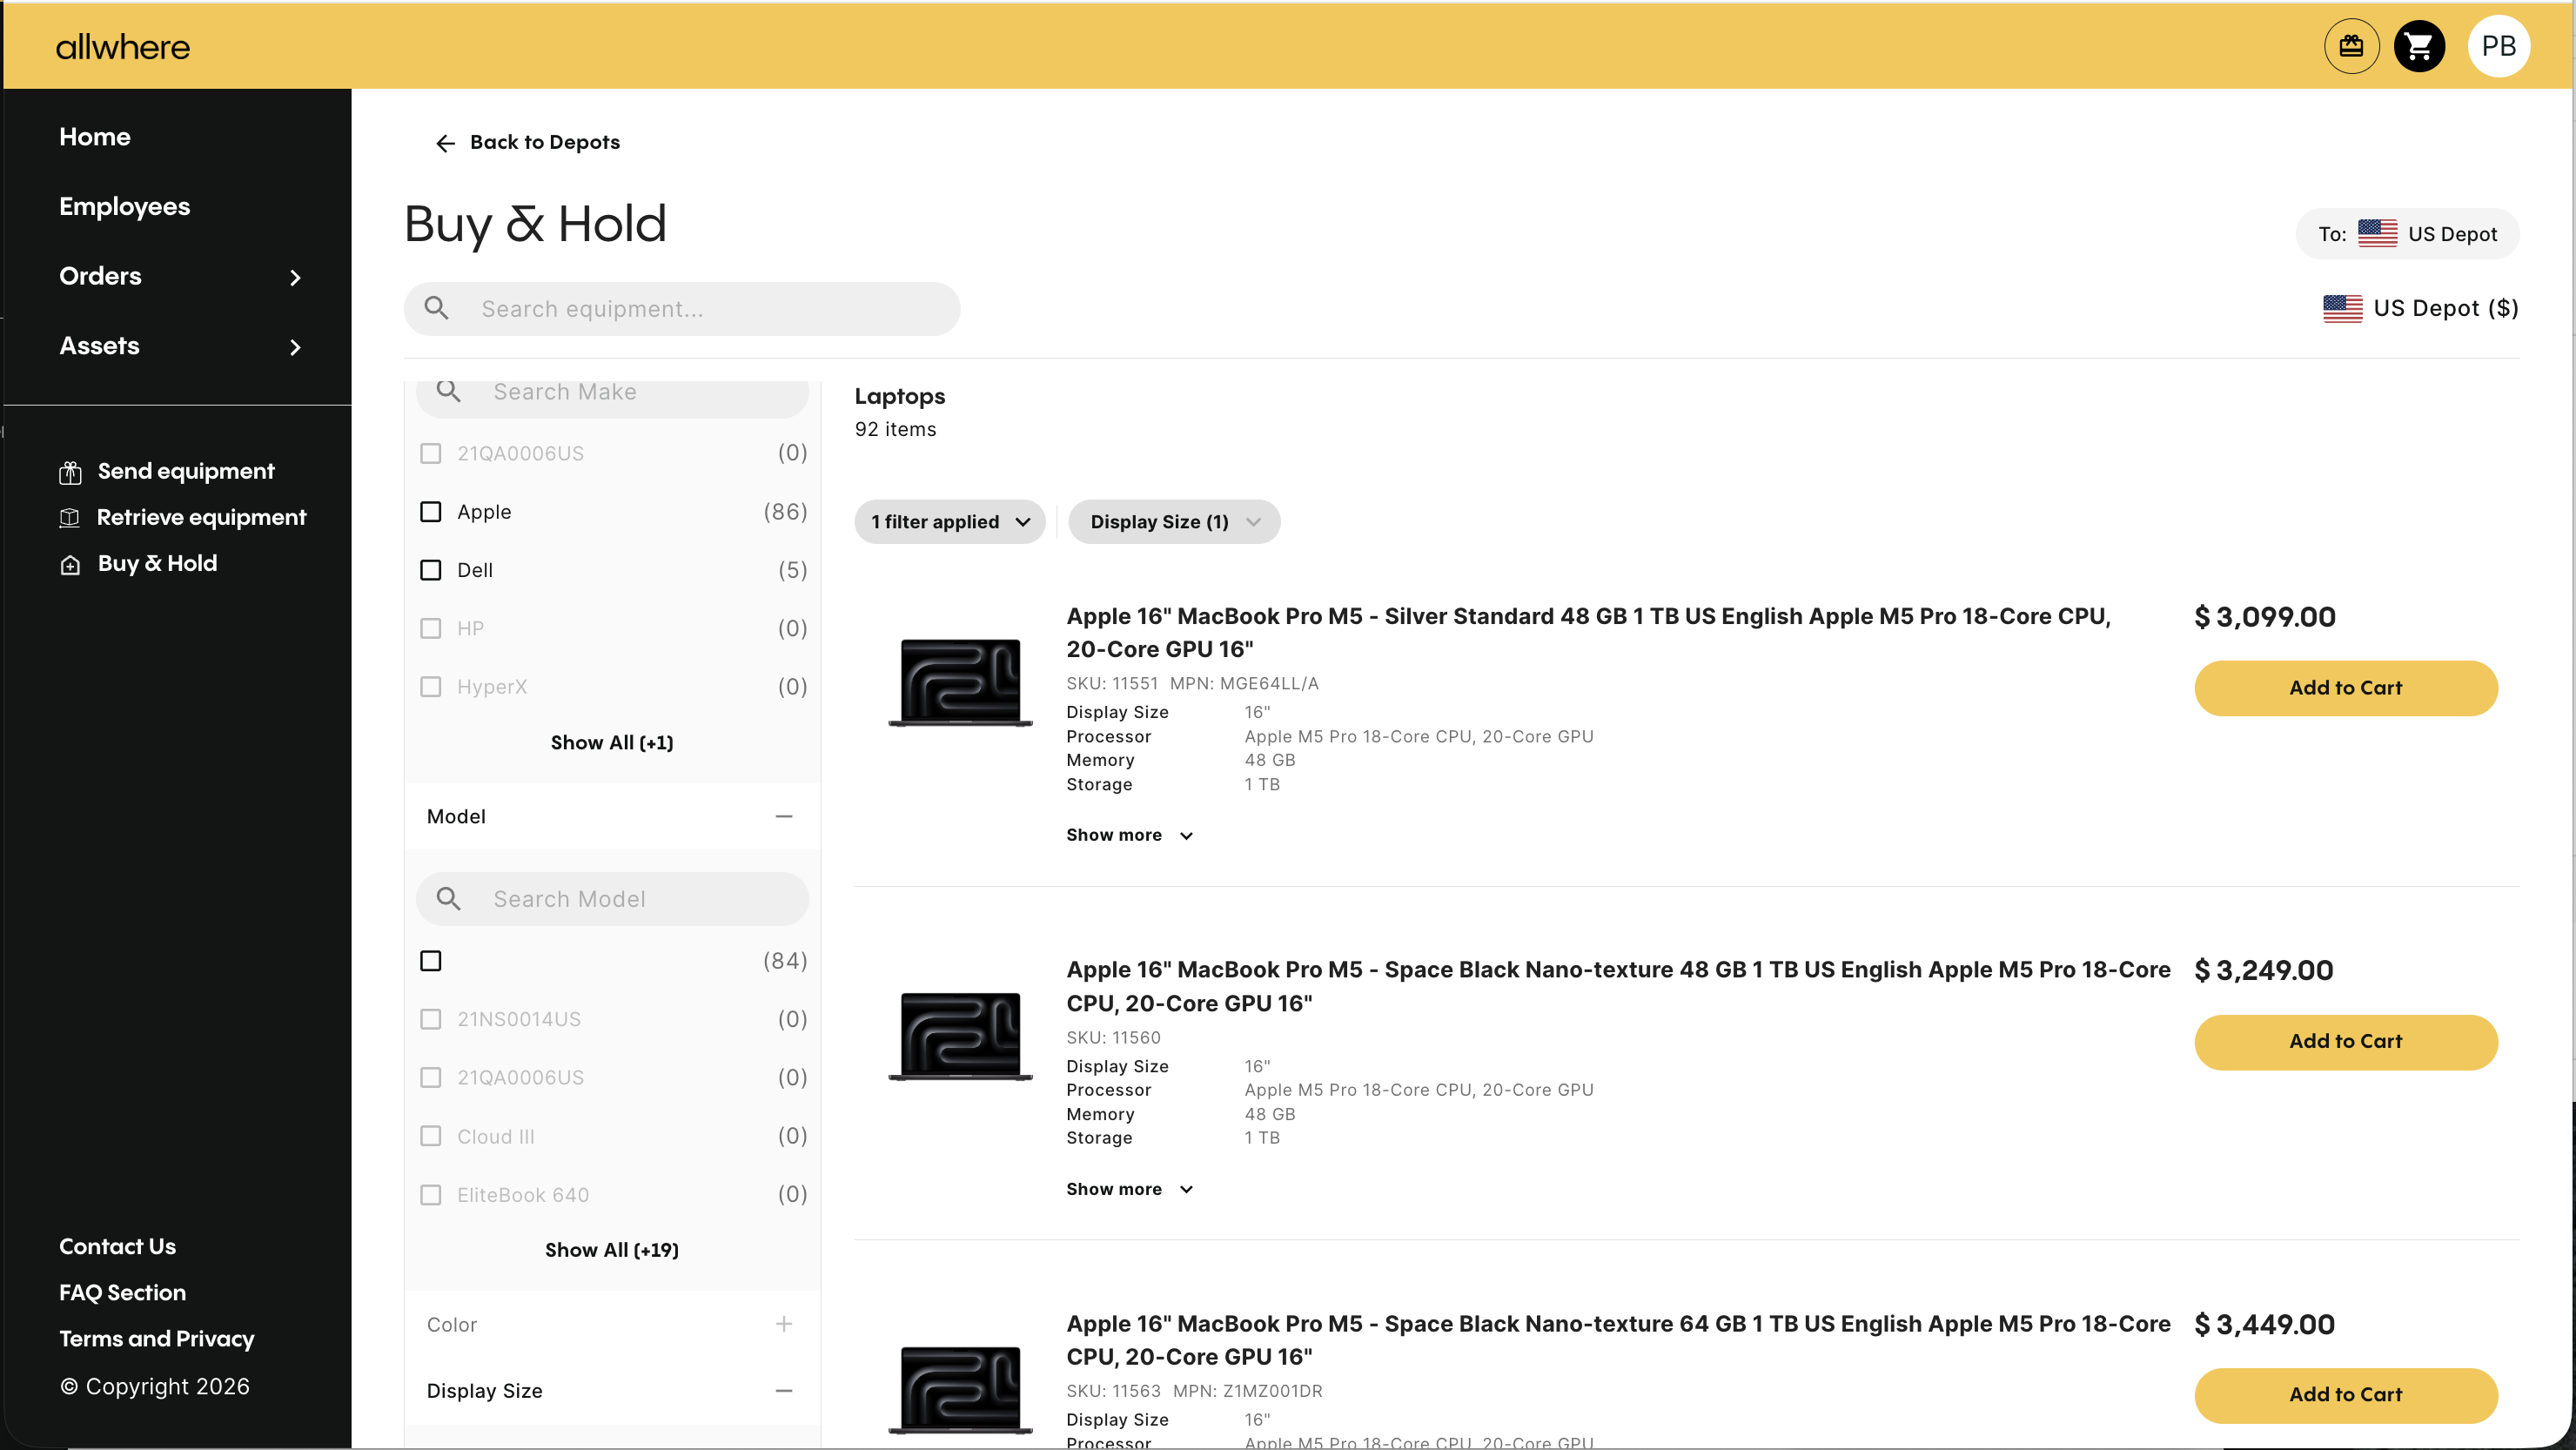Viewport: 2576px width, 1450px height.
Task: Check the Dell make filter
Action: click(x=431, y=570)
